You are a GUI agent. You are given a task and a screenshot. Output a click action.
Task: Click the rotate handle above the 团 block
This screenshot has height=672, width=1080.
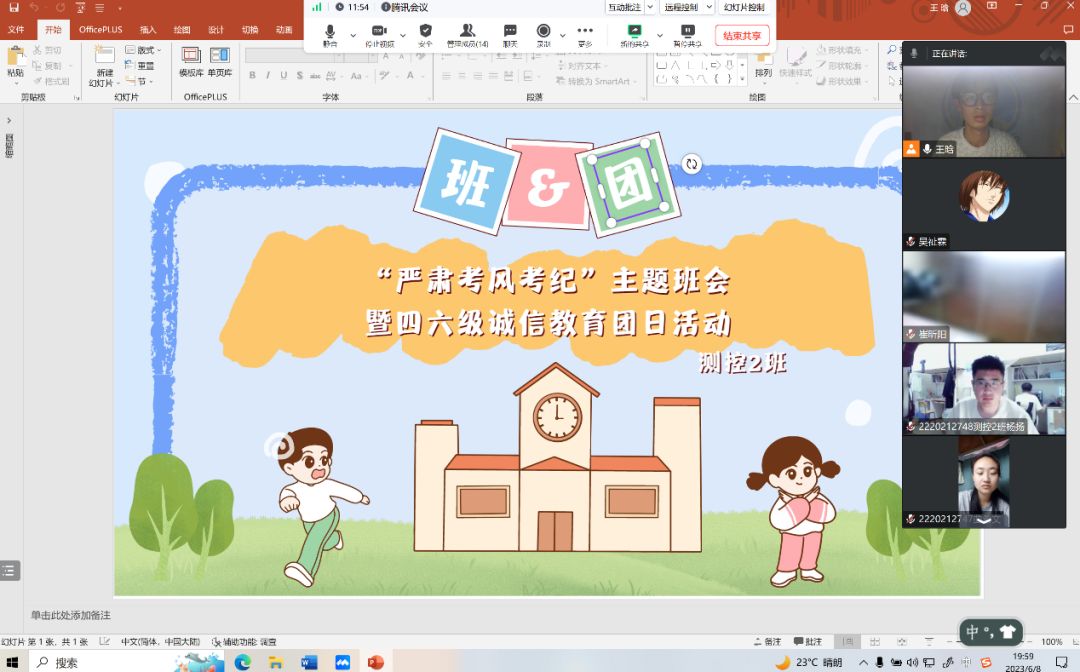pos(691,164)
